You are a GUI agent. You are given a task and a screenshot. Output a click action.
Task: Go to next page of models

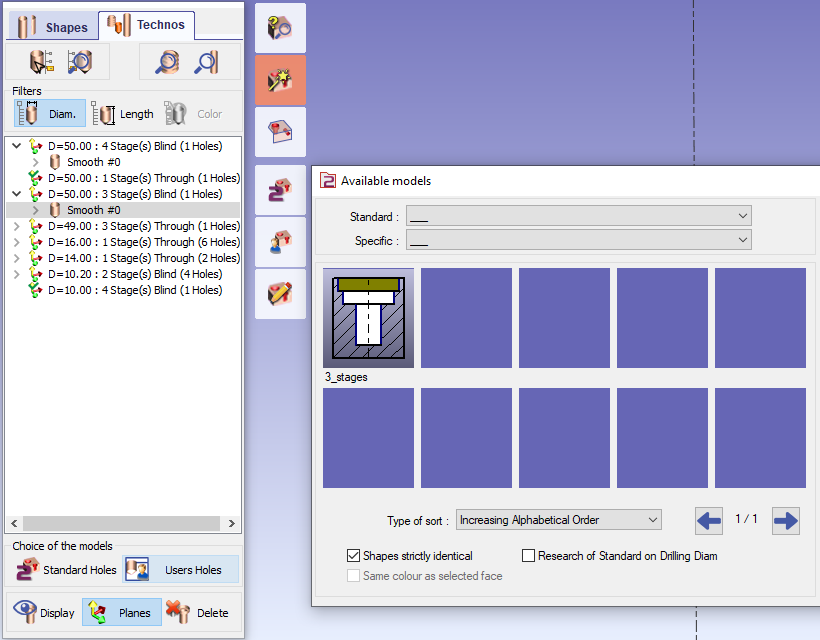coord(786,520)
